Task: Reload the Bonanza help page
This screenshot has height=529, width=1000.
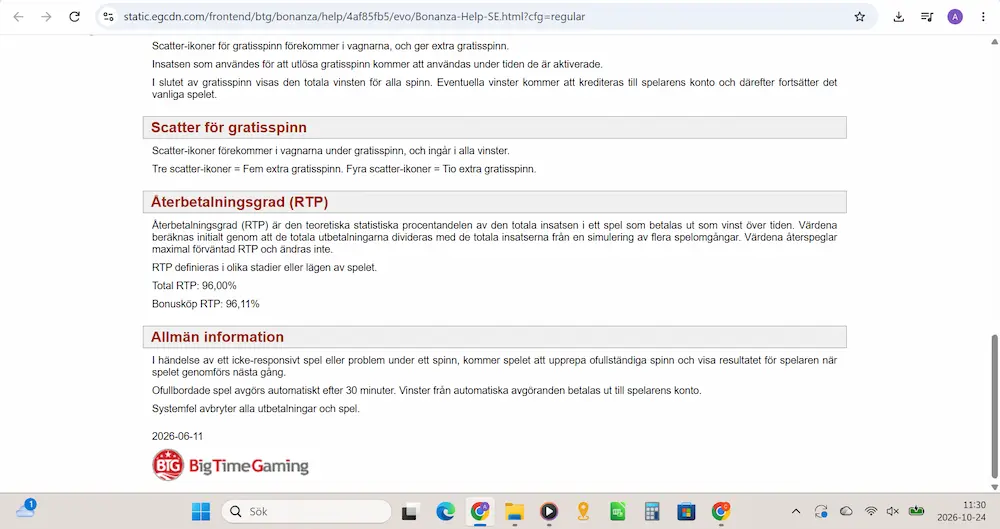Action: pyautogui.click(x=75, y=17)
